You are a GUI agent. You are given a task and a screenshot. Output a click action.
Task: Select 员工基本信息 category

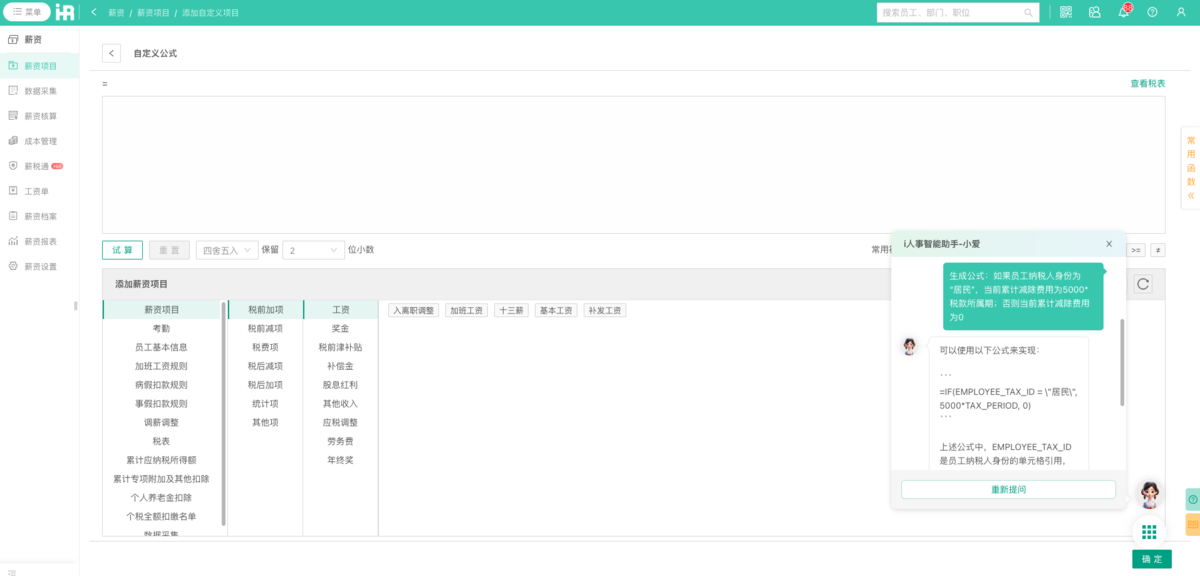tap(161, 347)
